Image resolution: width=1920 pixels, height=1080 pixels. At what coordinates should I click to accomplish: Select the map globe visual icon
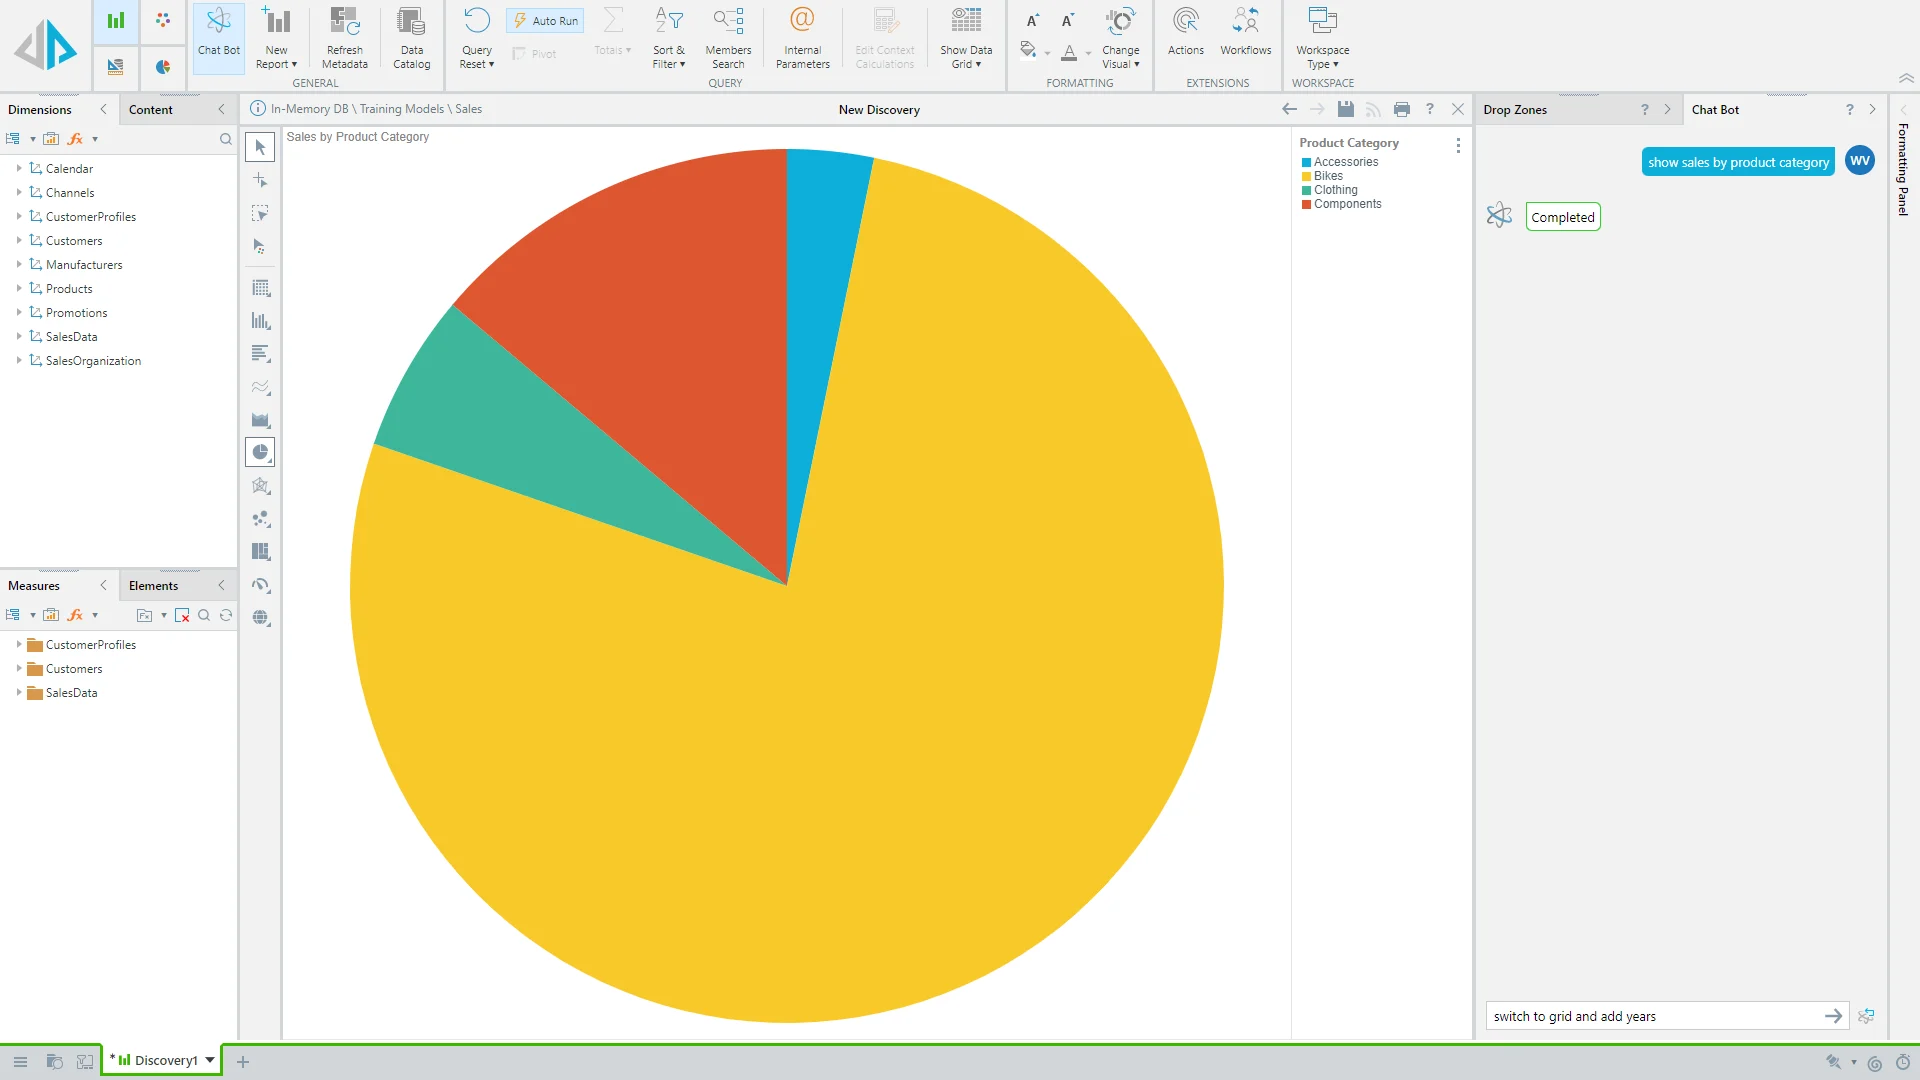click(x=260, y=618)
